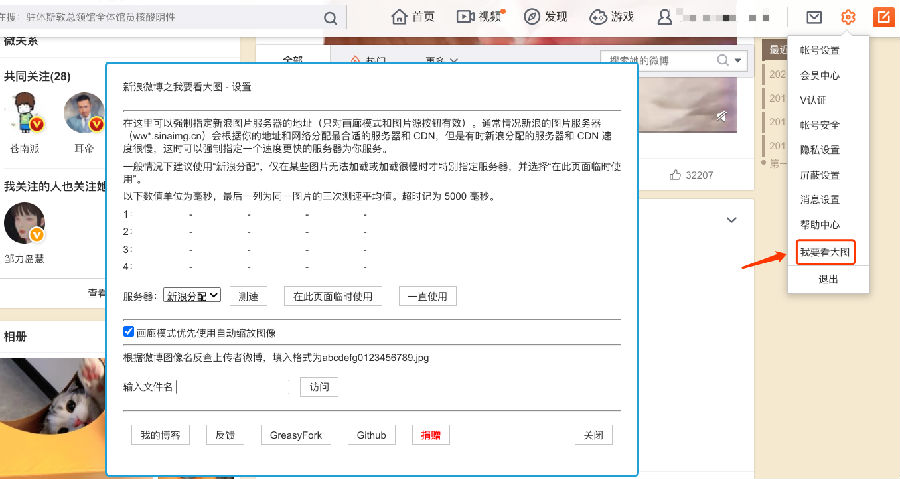This screenshot has height=479, width=900.
Task: Click the 输入文件名 filename input field
Action: 238,386
